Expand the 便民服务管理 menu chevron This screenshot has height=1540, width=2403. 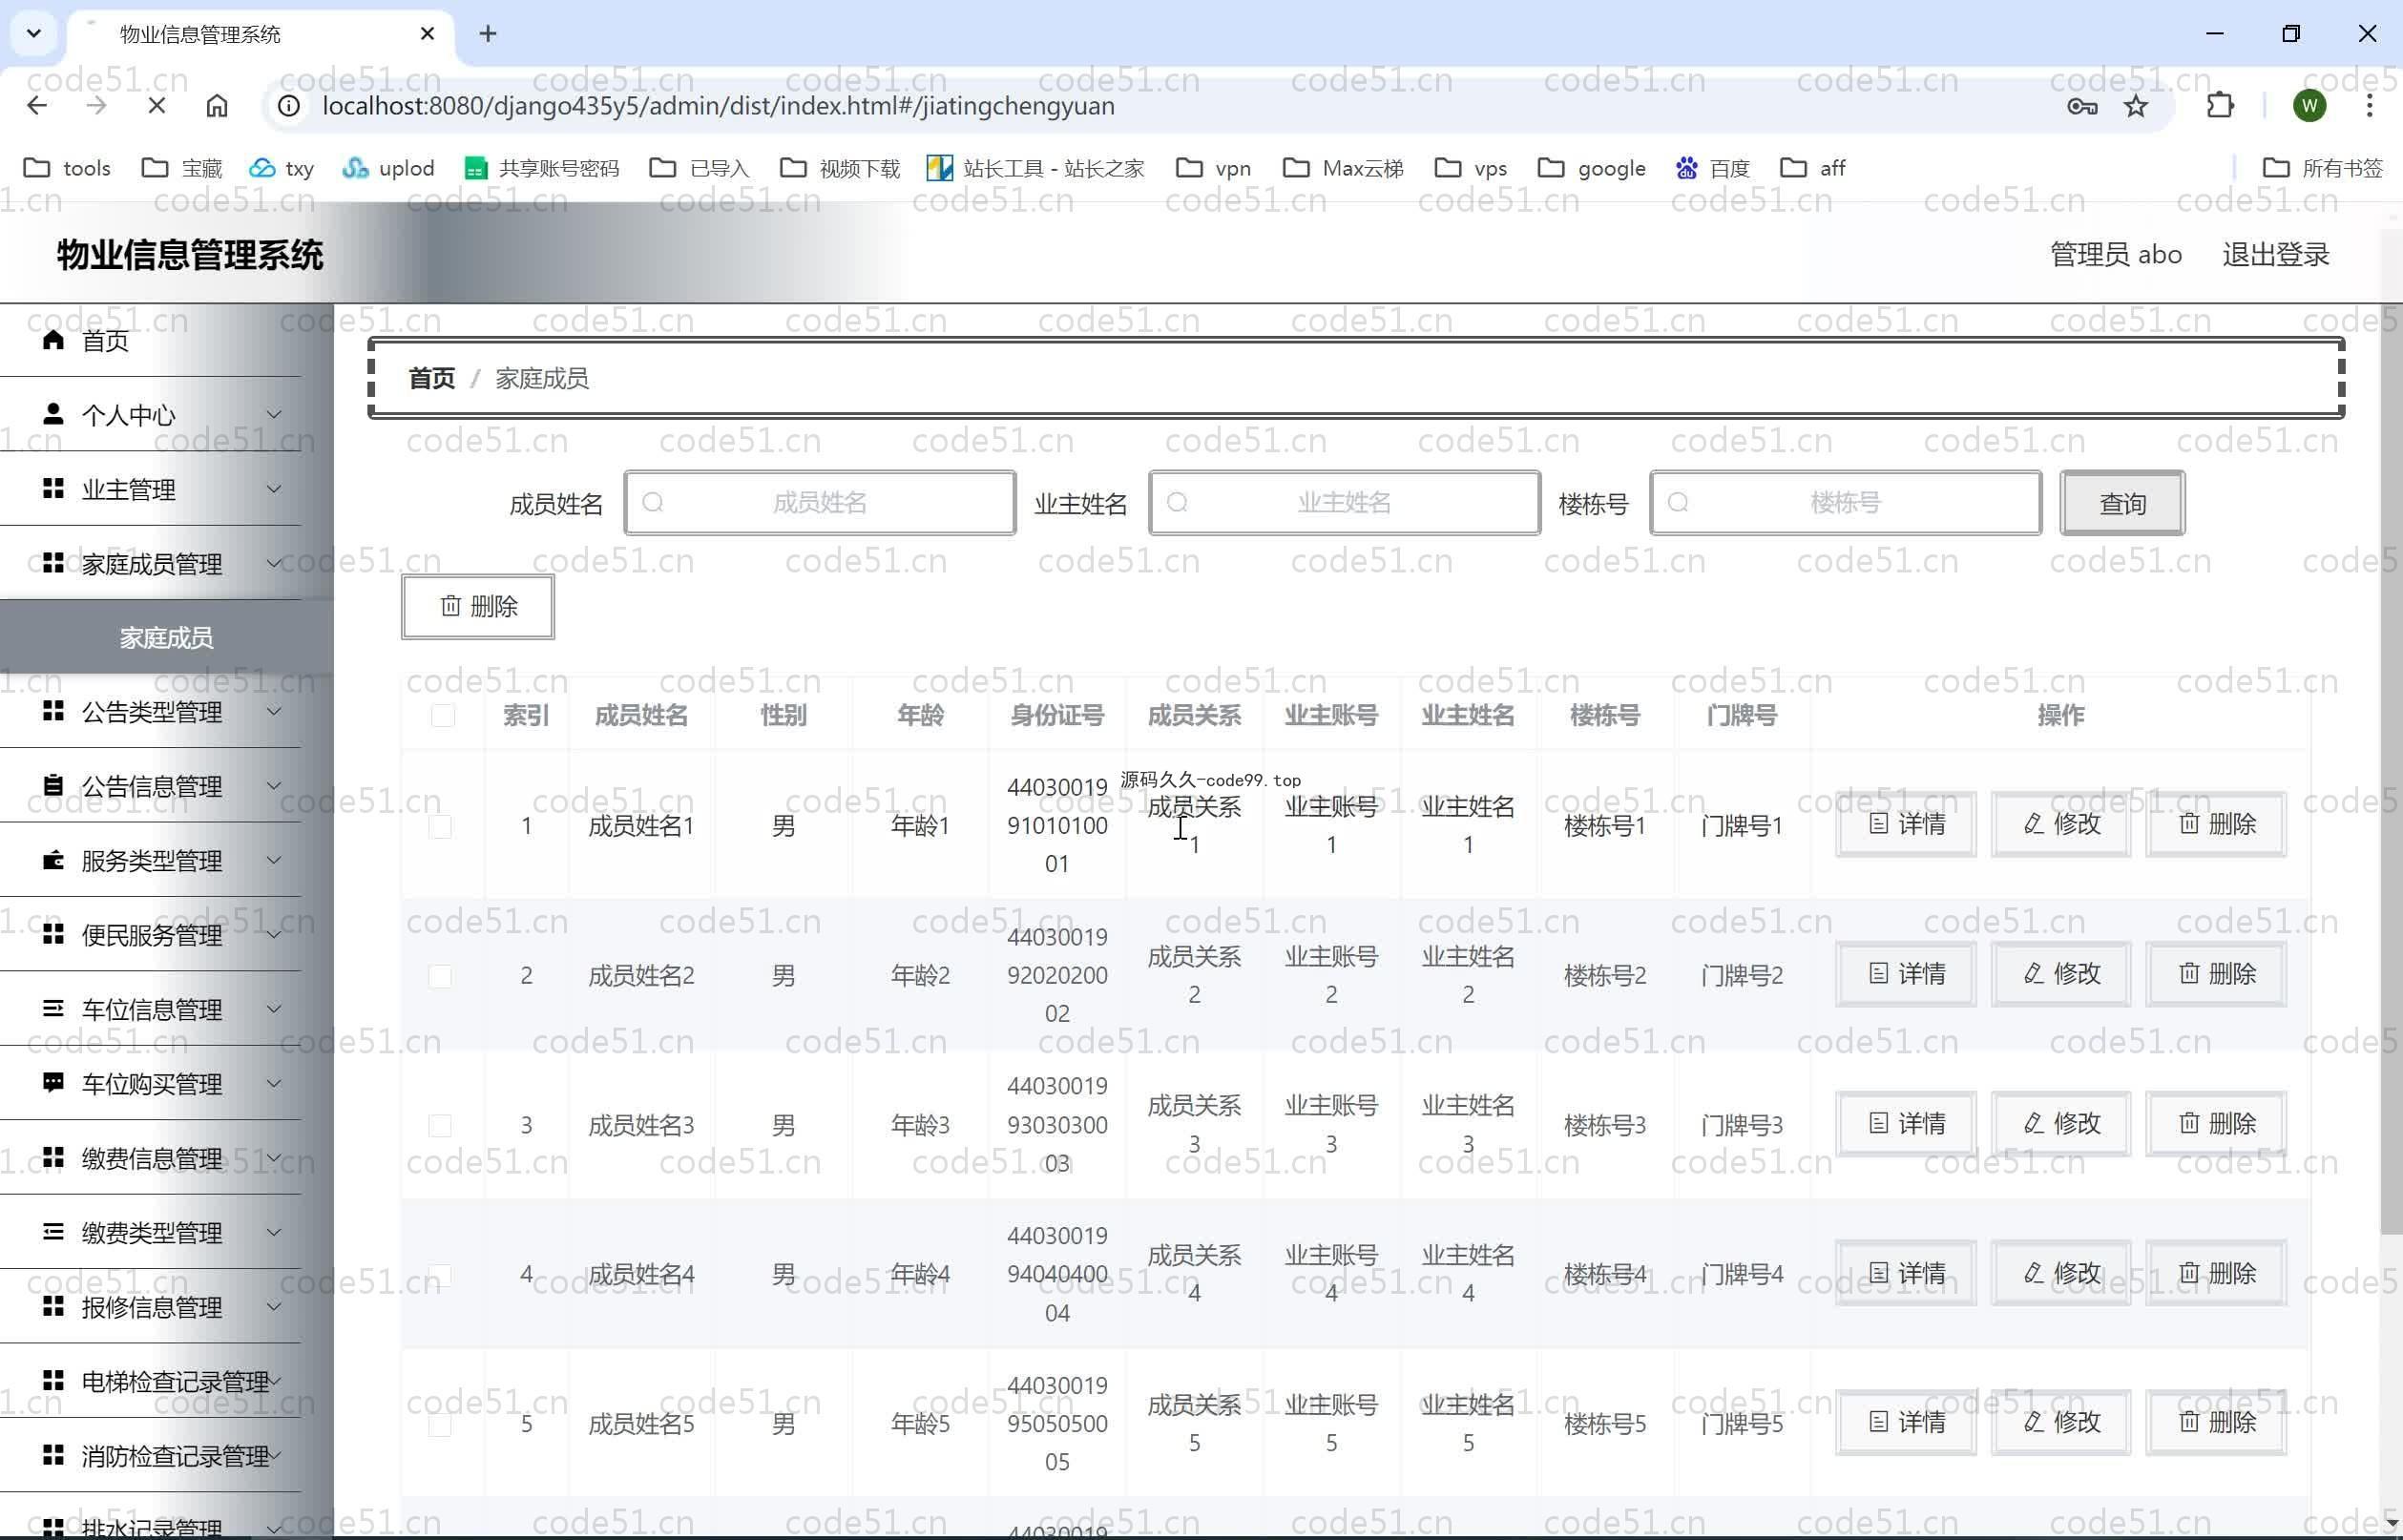(x=274, y=934)
